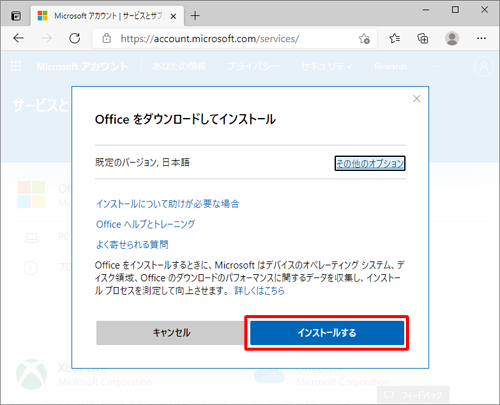Click the フィードバック button
The image size is (500, 405).
click(413, 395)
